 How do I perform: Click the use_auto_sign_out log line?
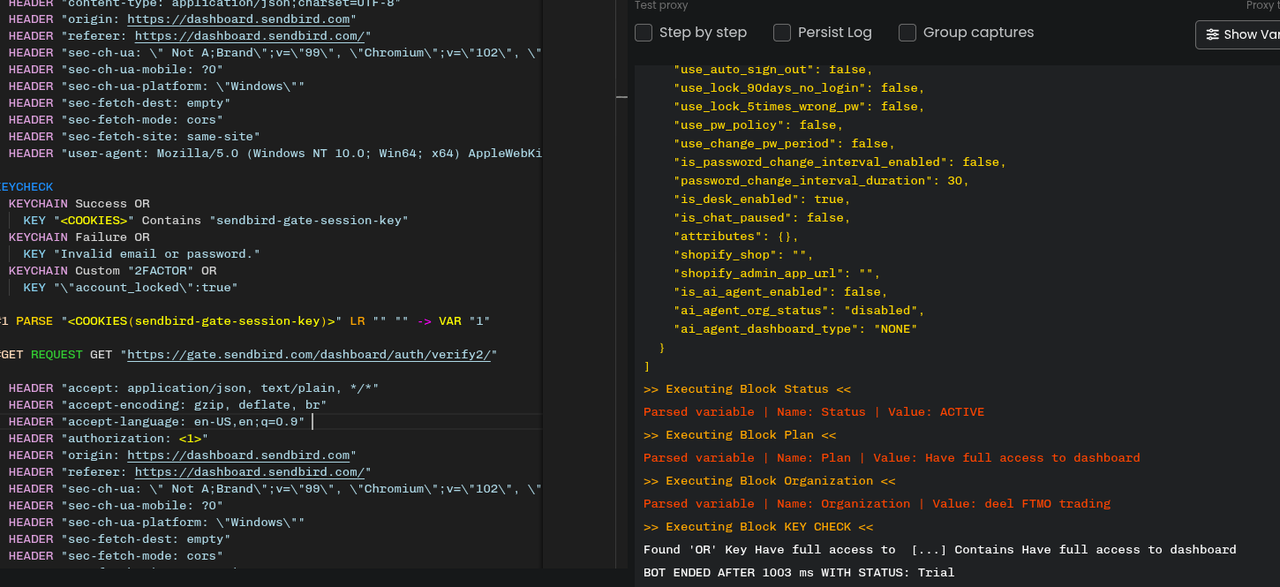[773, 70]
